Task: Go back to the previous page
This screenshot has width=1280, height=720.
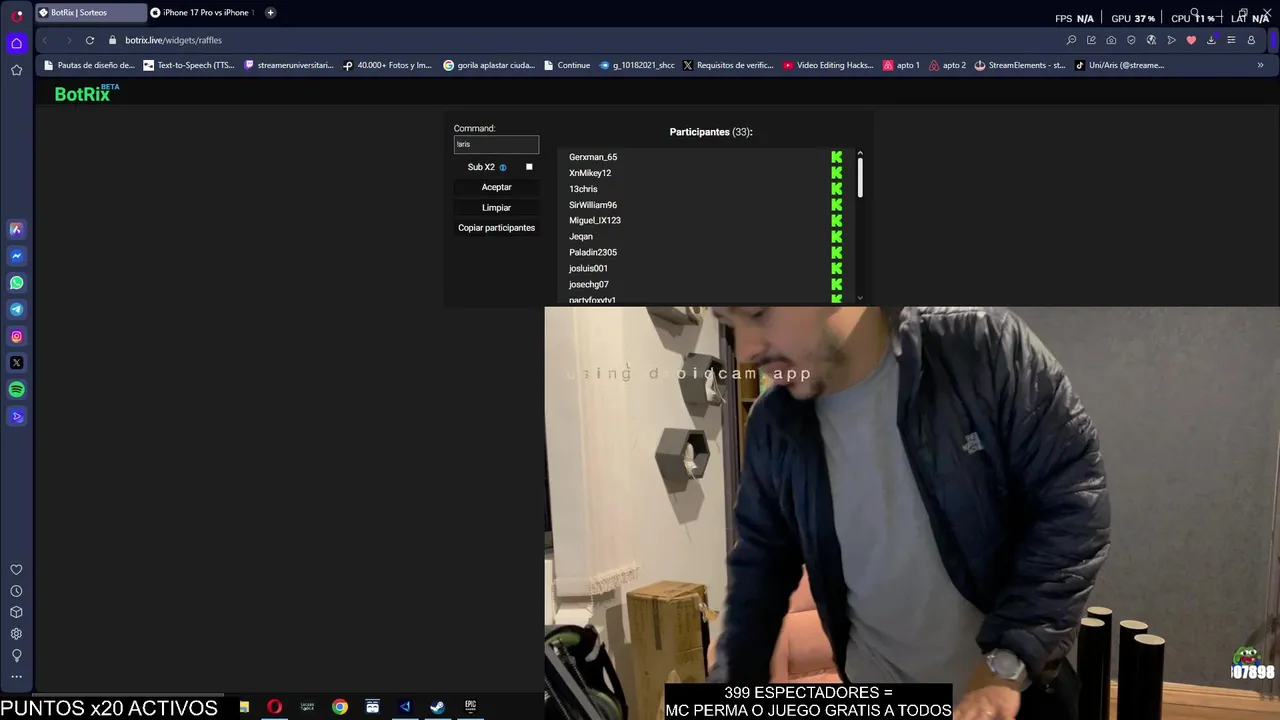Action: point(45,40)
